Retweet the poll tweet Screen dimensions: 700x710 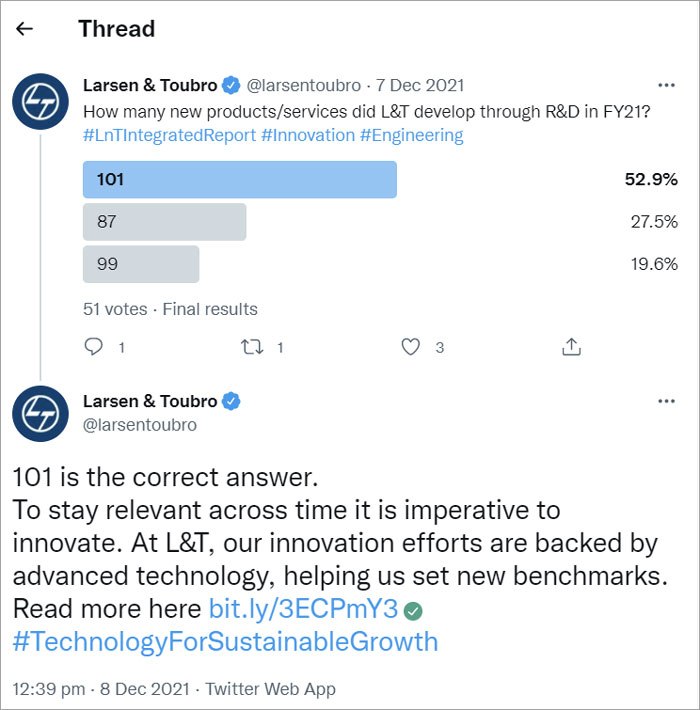click(252, 347)
